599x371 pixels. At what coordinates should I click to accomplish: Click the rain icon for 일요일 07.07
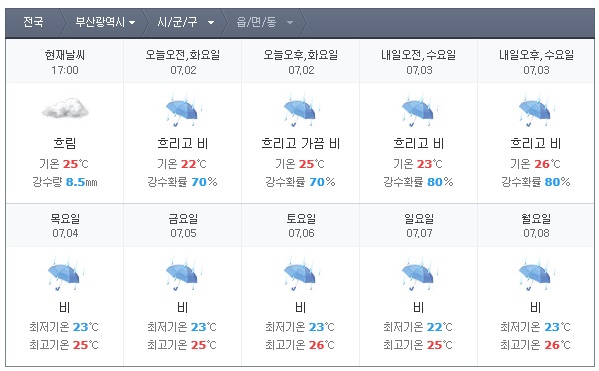coord(419,274)
